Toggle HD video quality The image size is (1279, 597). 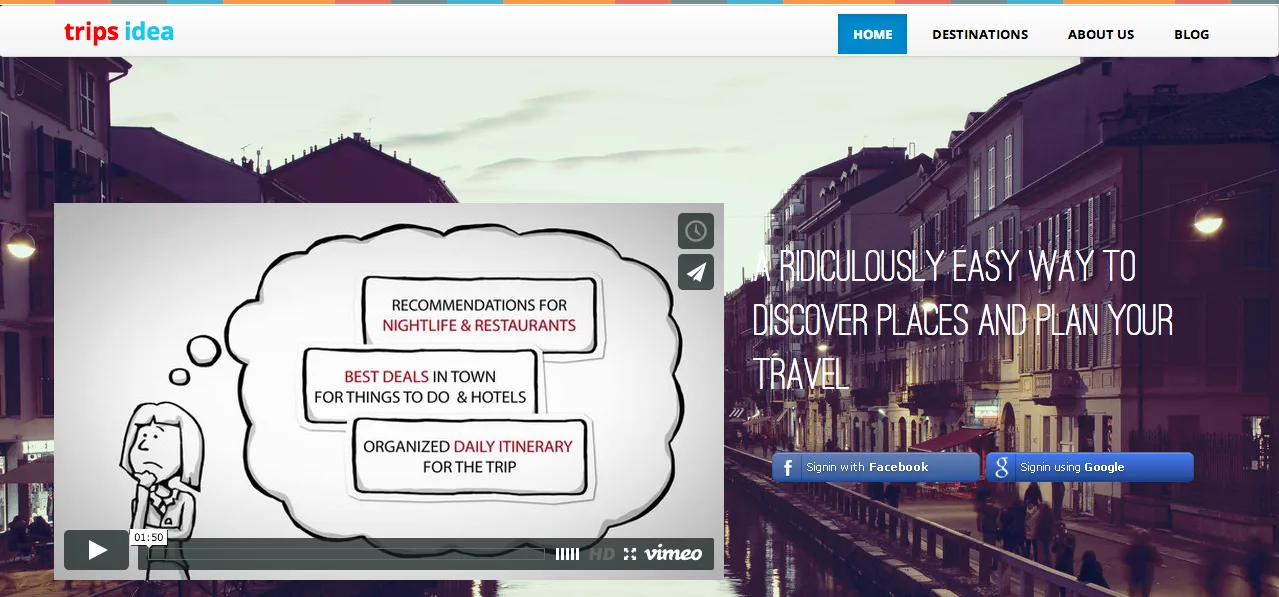[x=602, y=553]
